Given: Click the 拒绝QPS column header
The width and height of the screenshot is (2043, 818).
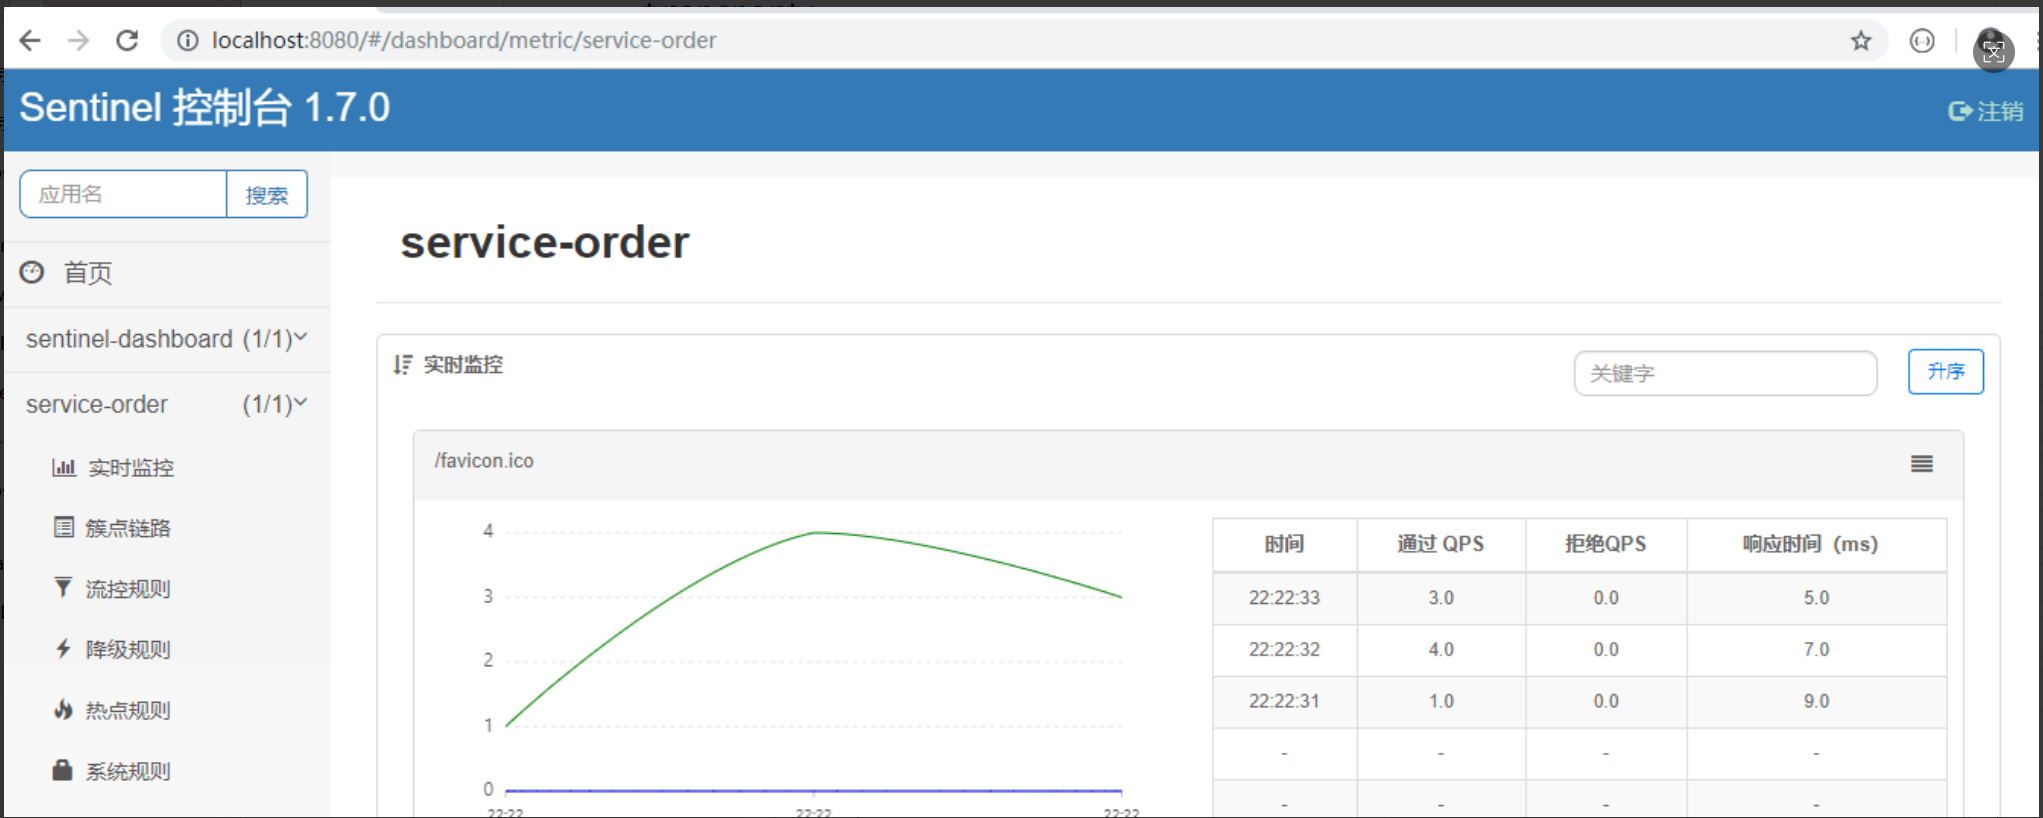Looking at the screenshot, I should [x=1605, y=544].
